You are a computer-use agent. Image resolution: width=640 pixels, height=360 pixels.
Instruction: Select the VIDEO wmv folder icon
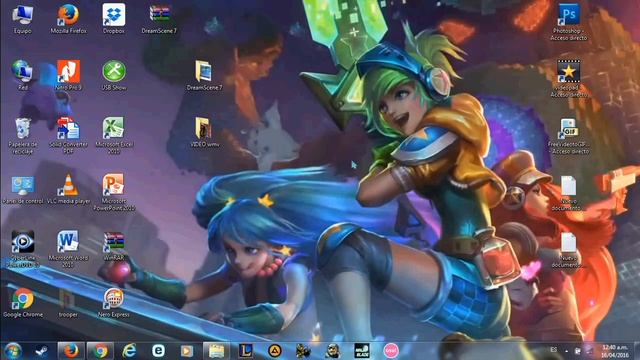tap(204, 133)
